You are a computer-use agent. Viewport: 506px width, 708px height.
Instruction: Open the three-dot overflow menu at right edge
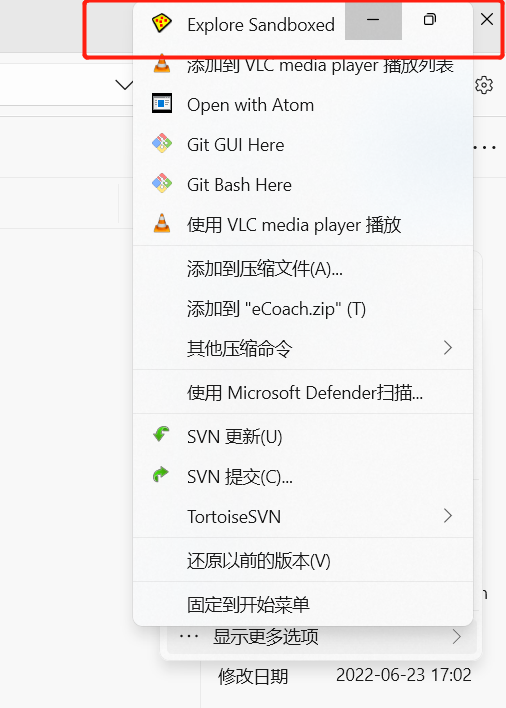click(x=485, y=147)
